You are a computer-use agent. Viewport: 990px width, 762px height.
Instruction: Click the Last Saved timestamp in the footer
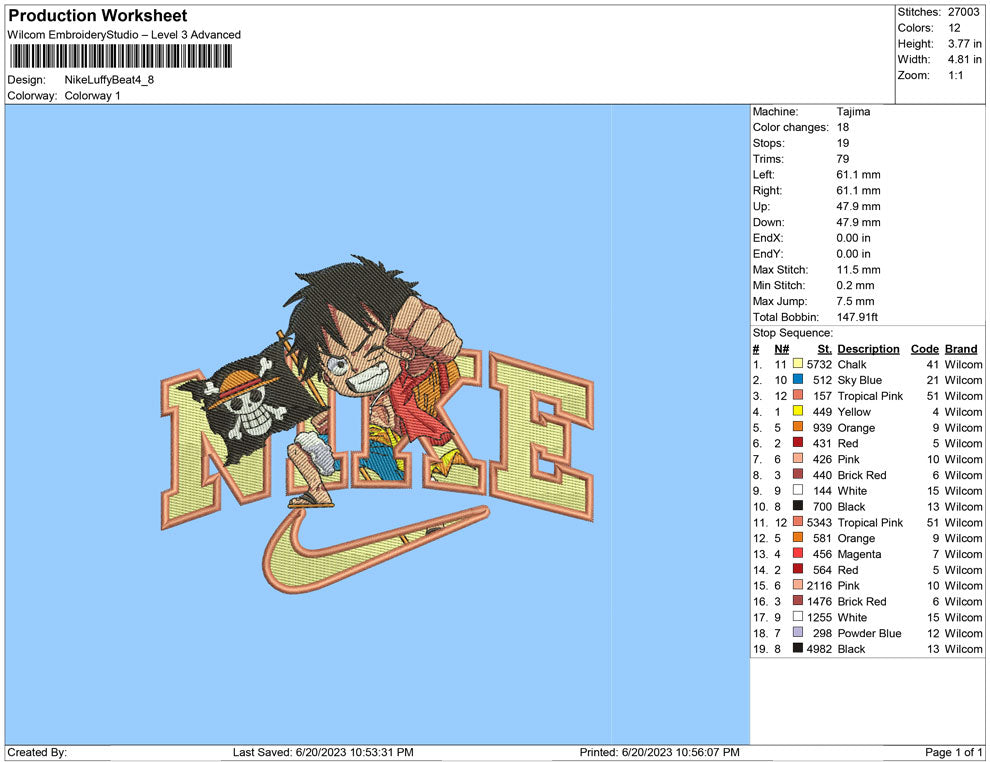[x=323, y=752]
